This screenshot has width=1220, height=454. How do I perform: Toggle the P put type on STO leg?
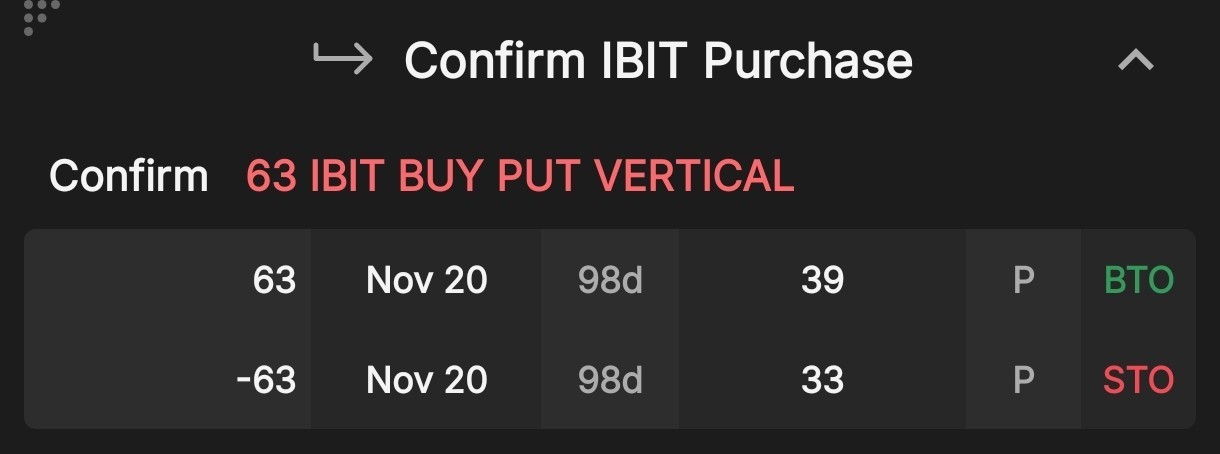pyautogui.click(x=1023, y=380)
